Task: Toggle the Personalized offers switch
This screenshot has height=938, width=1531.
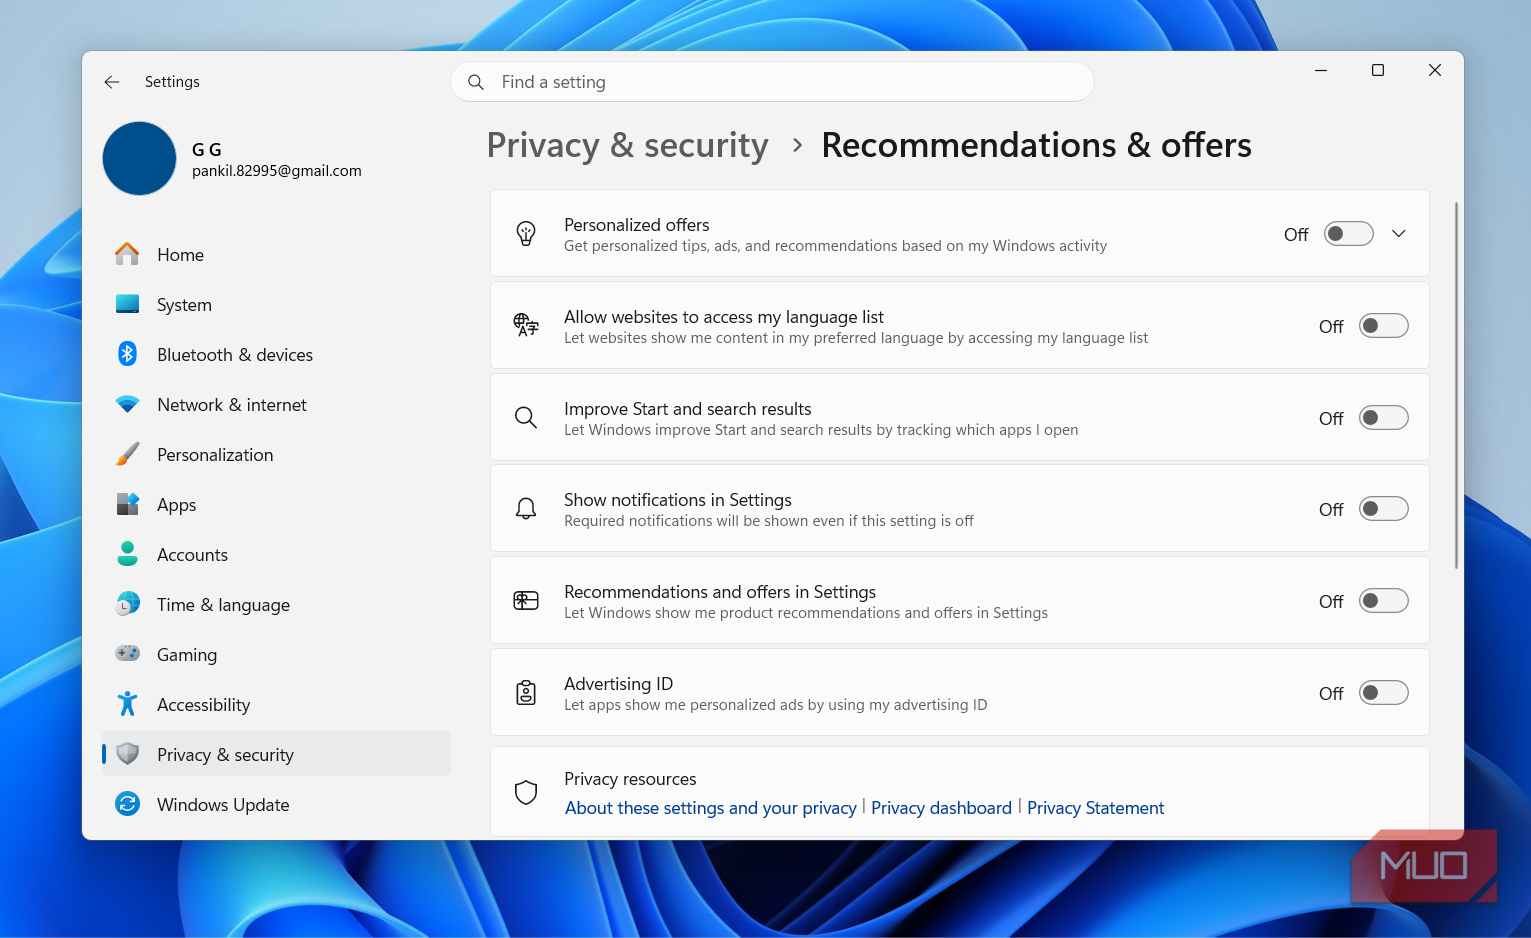Action: pos(1348,234)
